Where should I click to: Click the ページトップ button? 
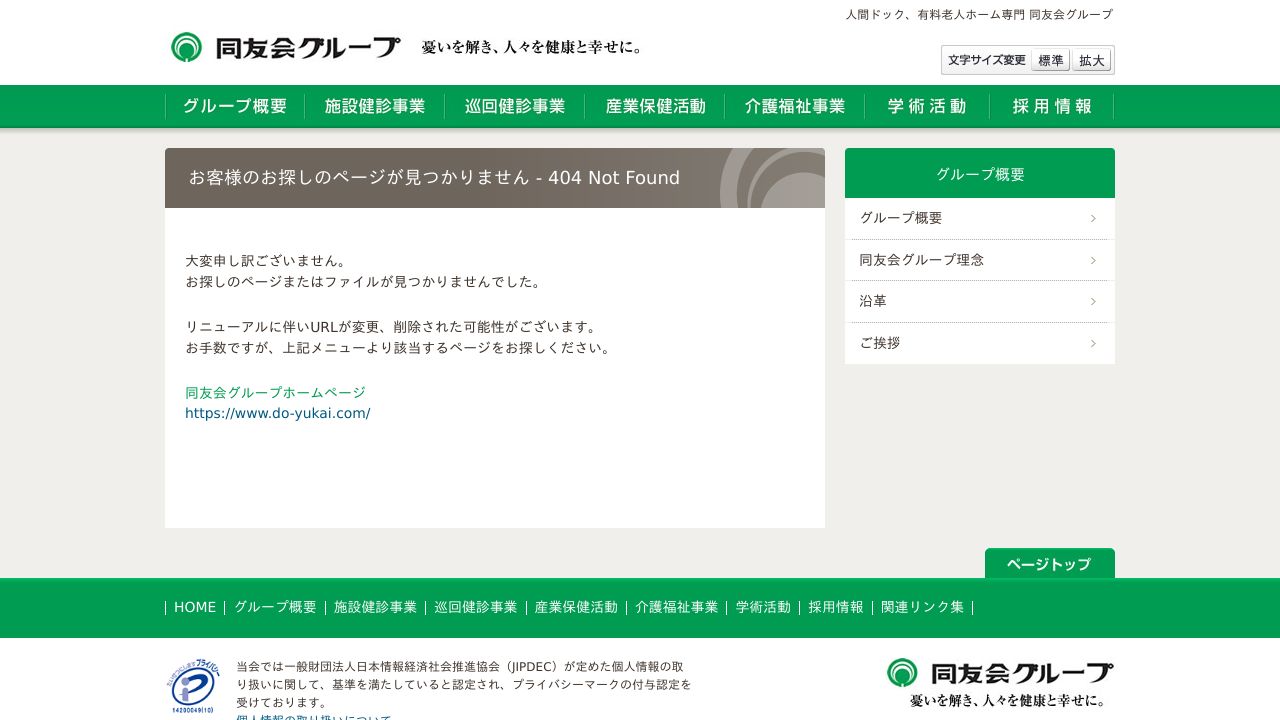[1049, 564]
